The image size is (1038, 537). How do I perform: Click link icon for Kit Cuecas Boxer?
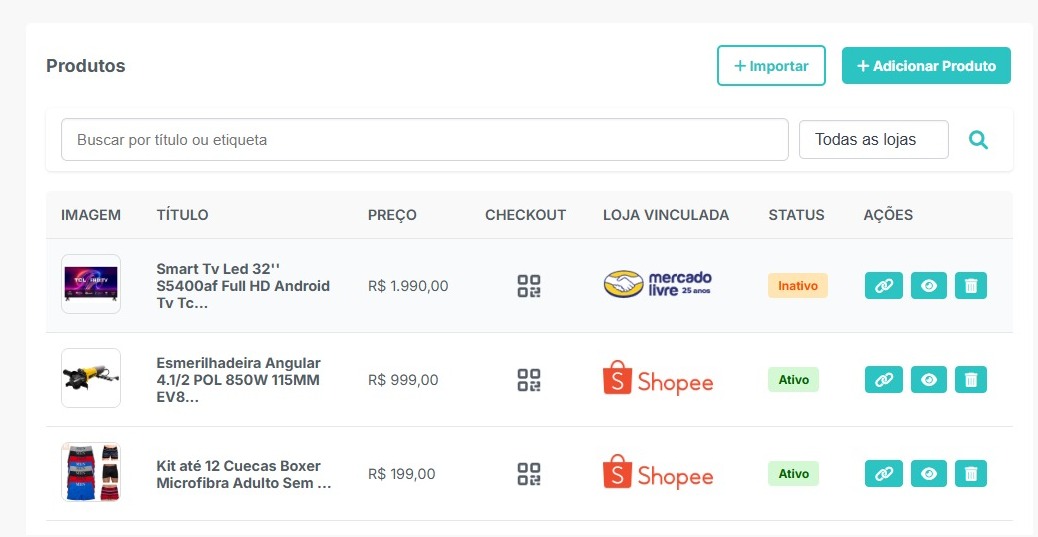click(x=883, y=474)
